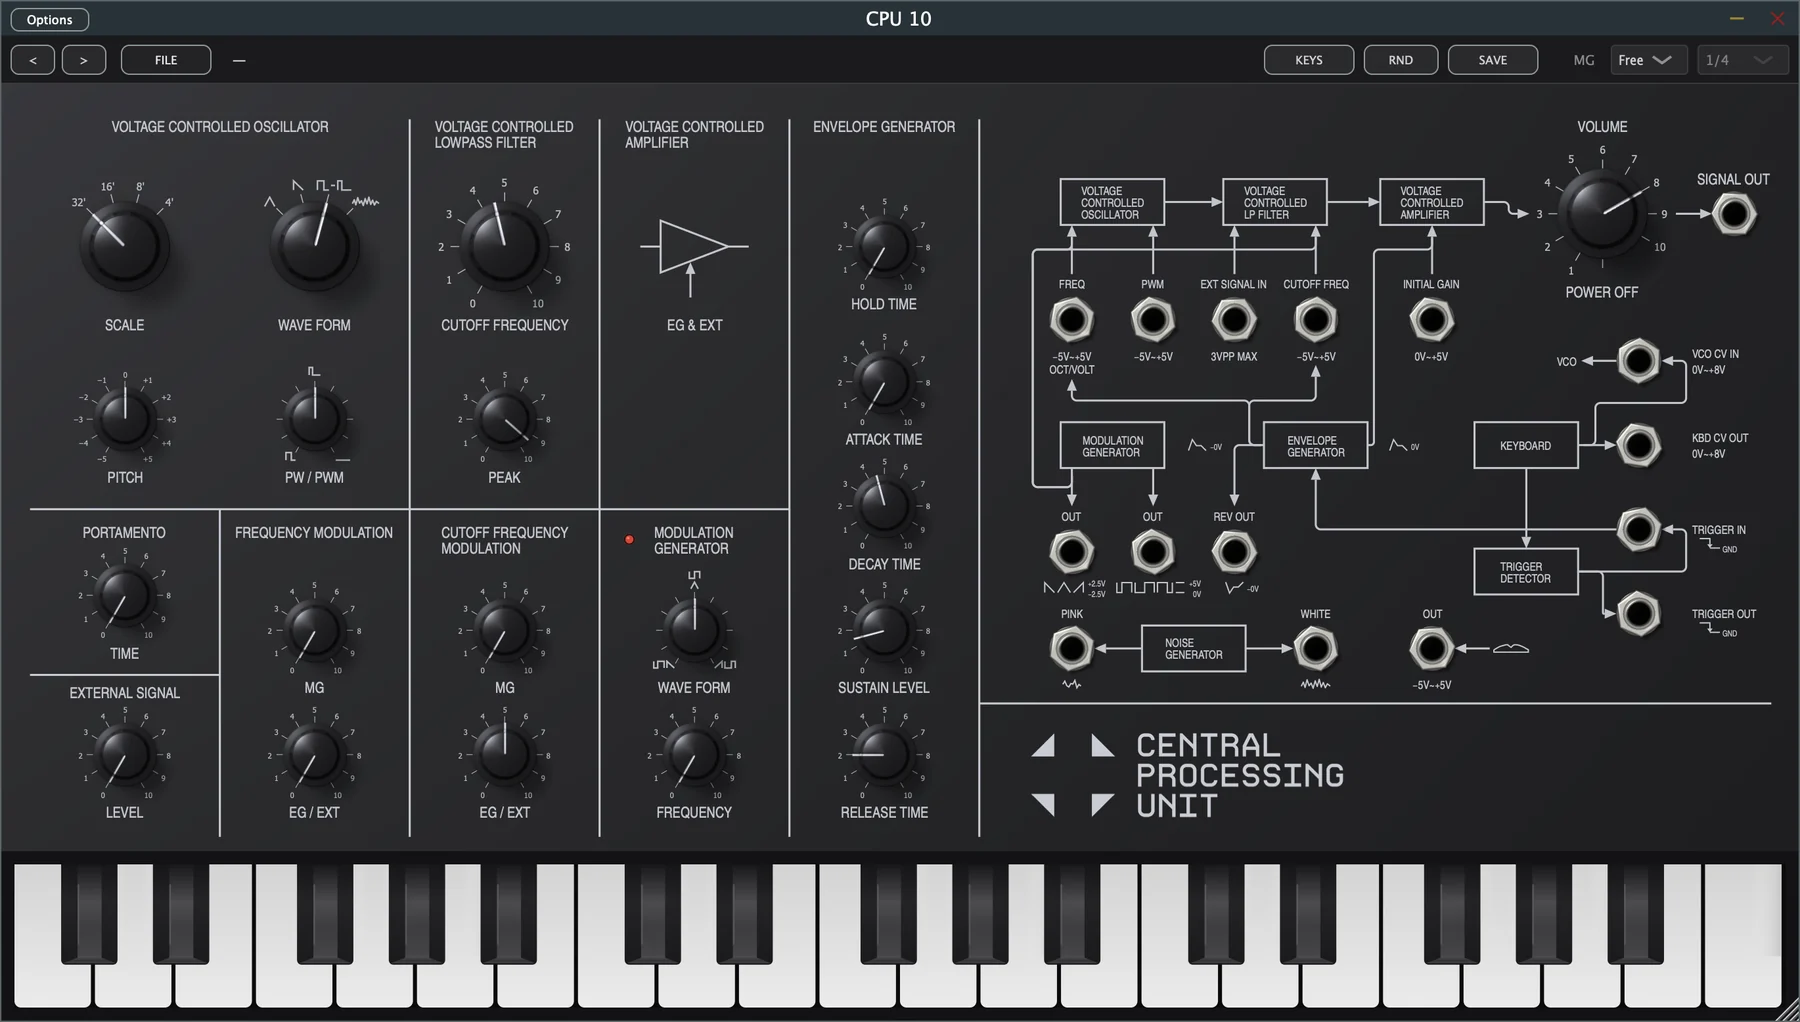Image resolution: width=1800 pixels, height=1022 pixels.
Task: Click the REV OUT jack
Action: coord(1233,551)
